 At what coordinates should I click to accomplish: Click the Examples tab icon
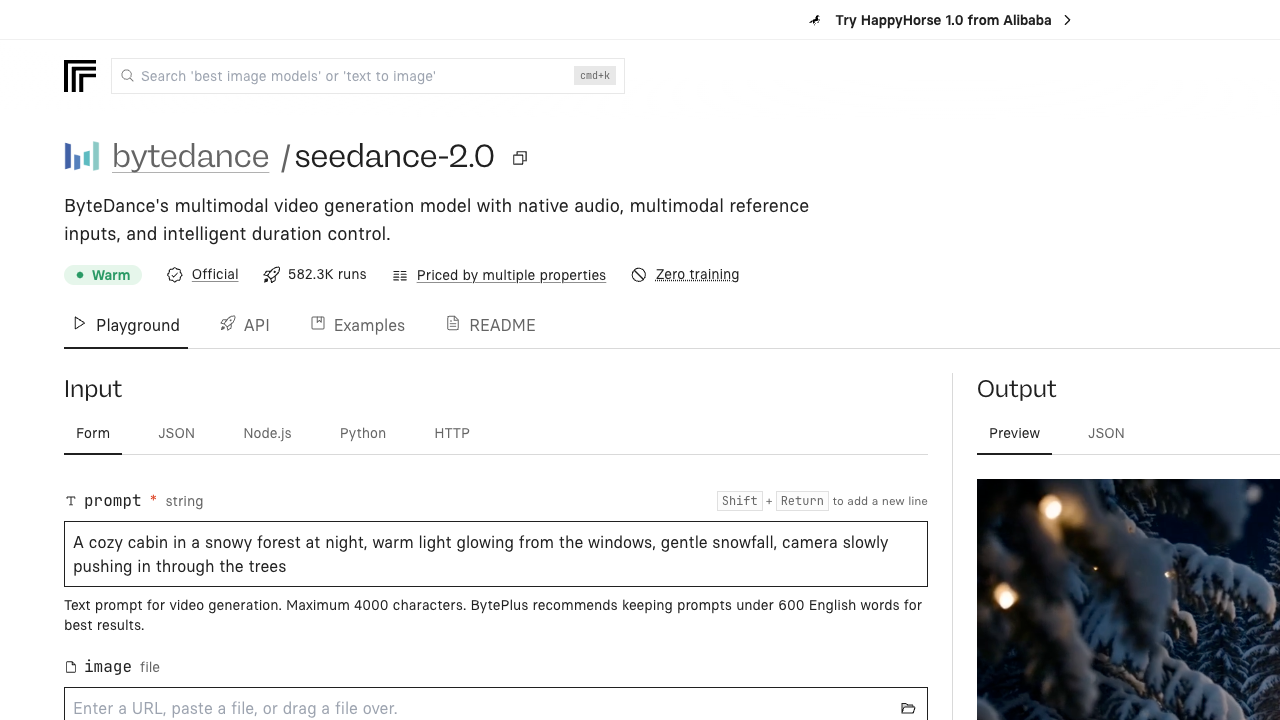coord(318,323)
